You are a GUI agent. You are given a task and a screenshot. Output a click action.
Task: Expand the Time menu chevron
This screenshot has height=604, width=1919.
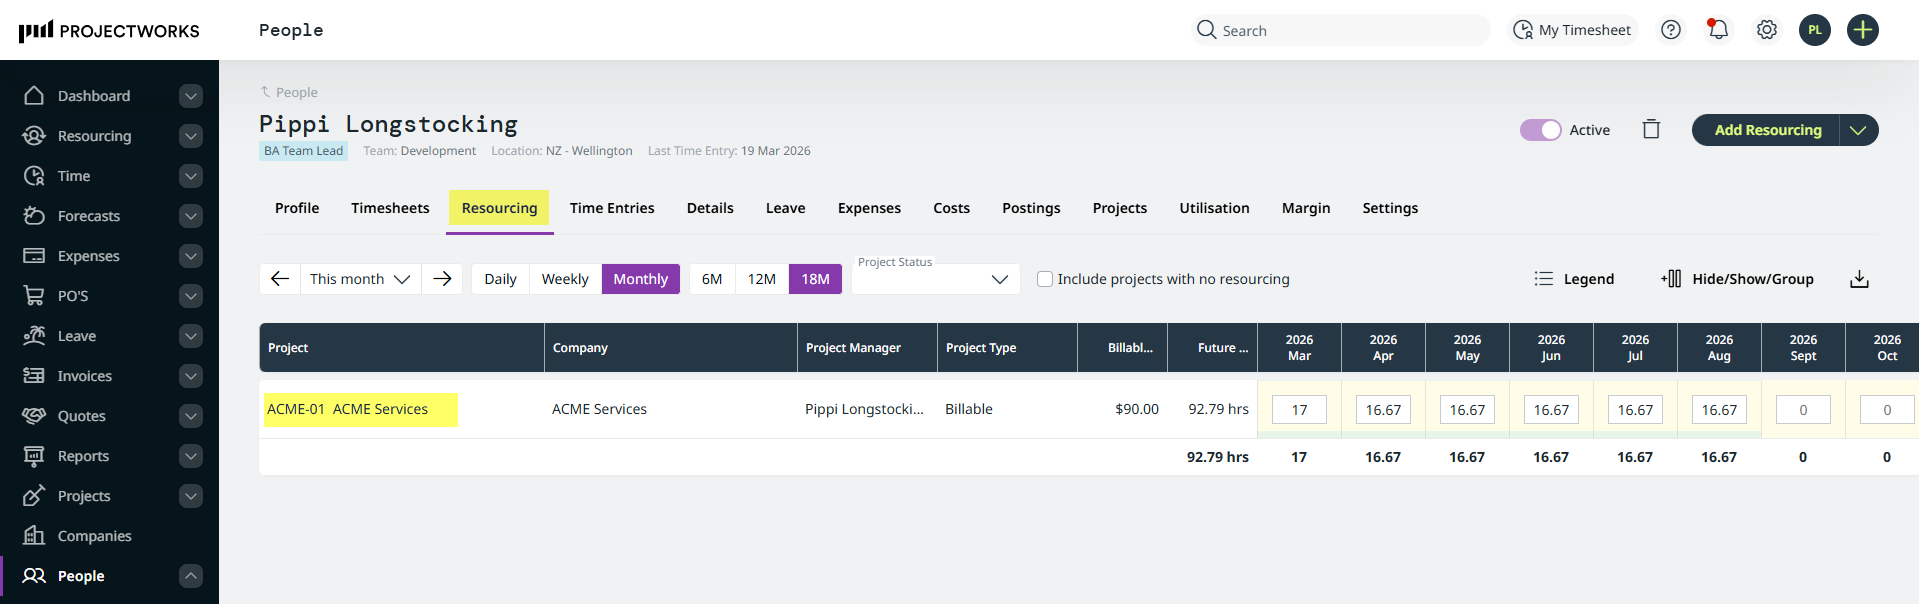point(191,176)
